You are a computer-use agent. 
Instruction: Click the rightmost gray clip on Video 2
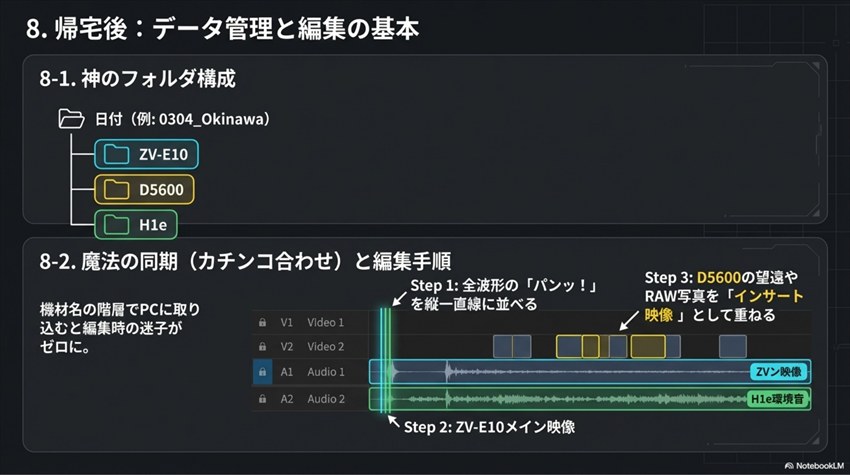tap(732, 347)
